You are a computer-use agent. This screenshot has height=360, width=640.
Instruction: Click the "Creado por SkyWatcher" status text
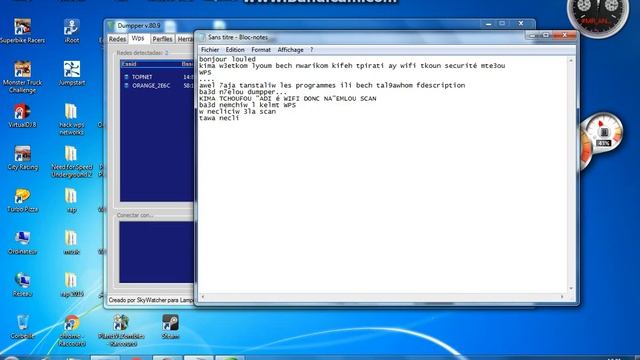151,300
